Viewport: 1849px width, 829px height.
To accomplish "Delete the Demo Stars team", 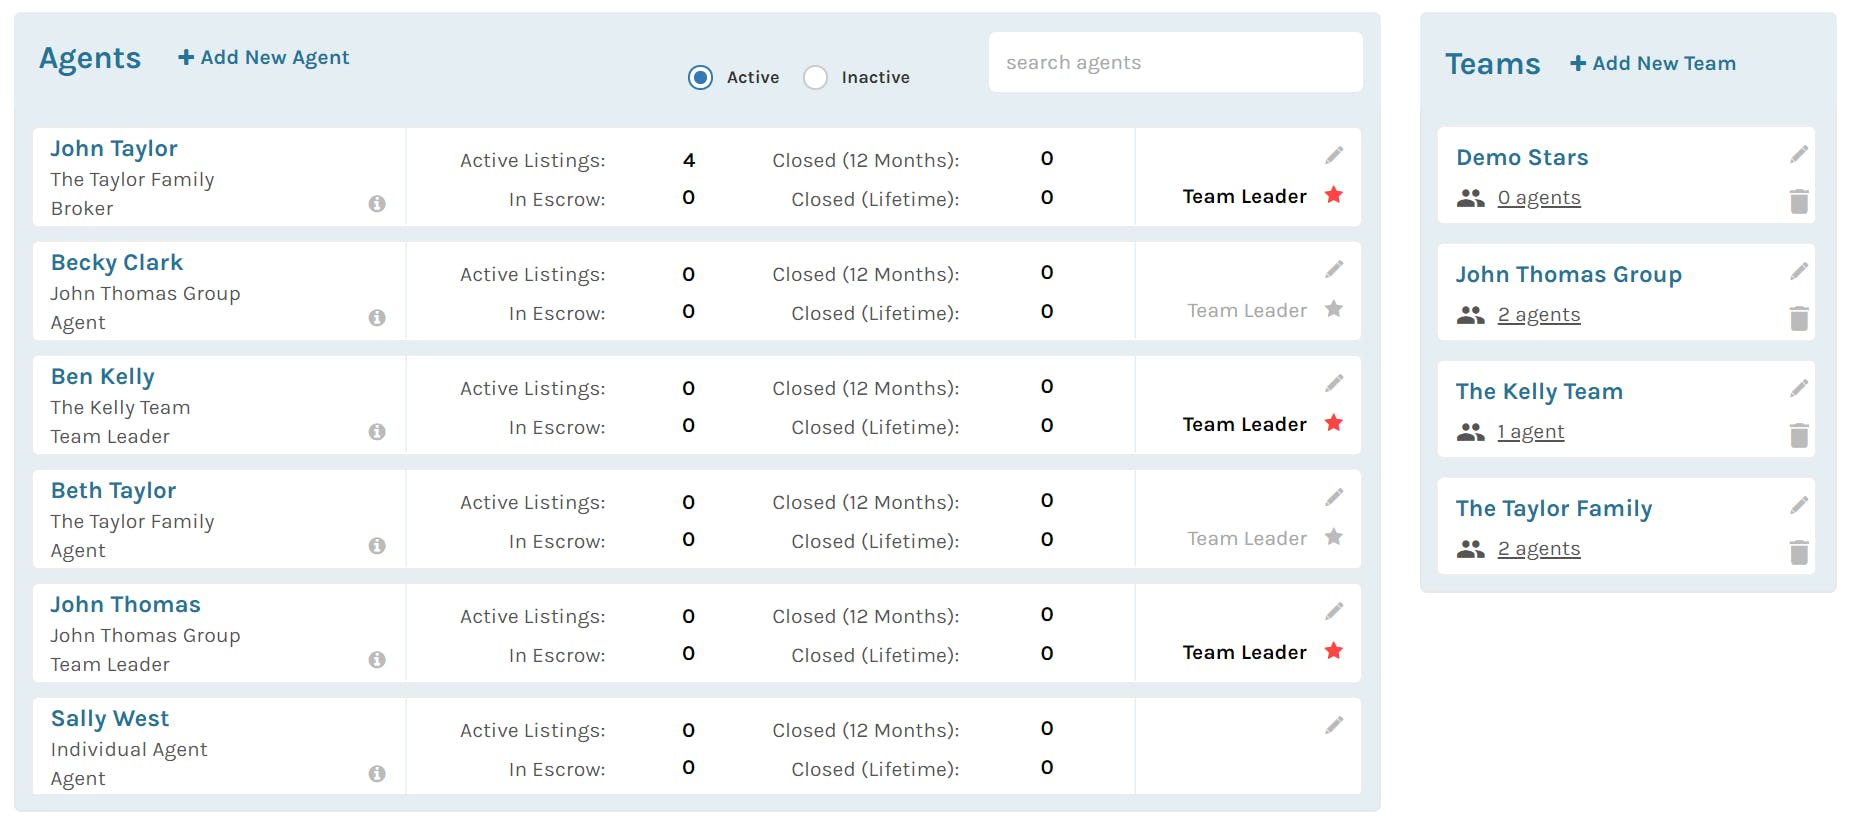I will [x=1798, y=202].
